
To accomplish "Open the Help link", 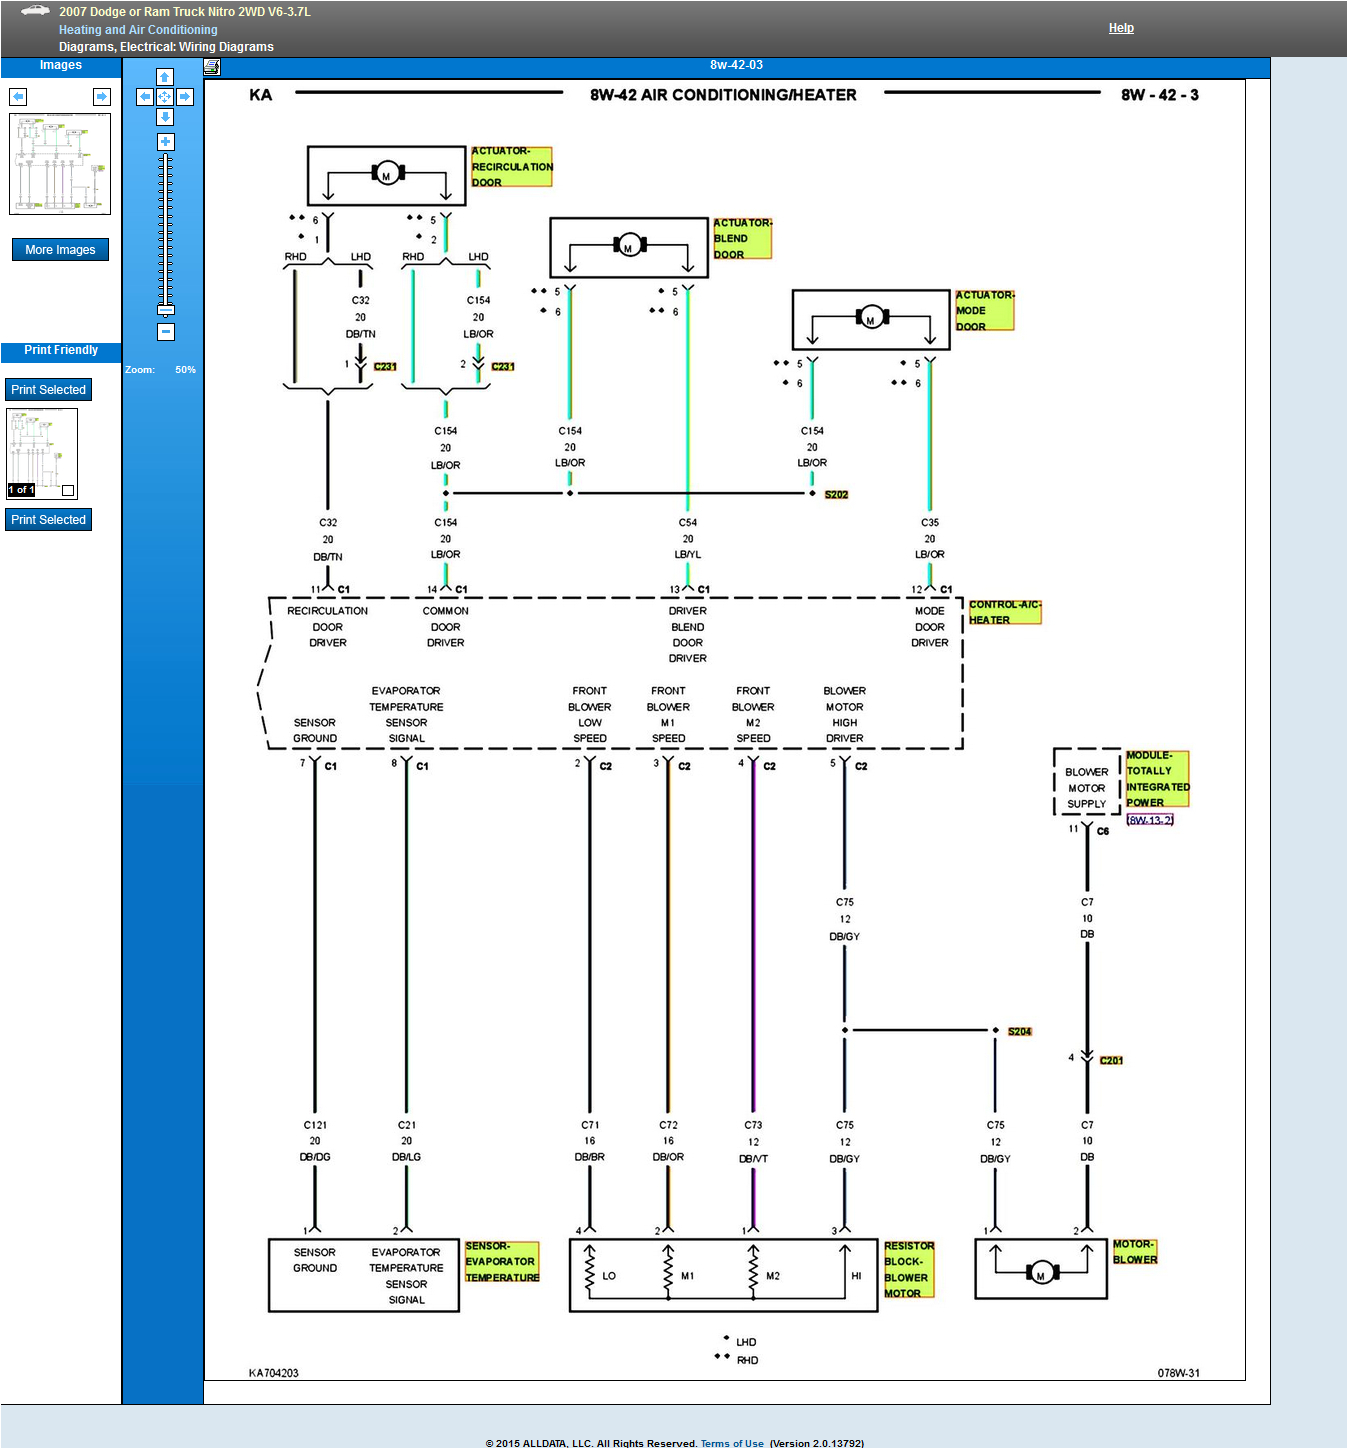I will click(1121, 28).
